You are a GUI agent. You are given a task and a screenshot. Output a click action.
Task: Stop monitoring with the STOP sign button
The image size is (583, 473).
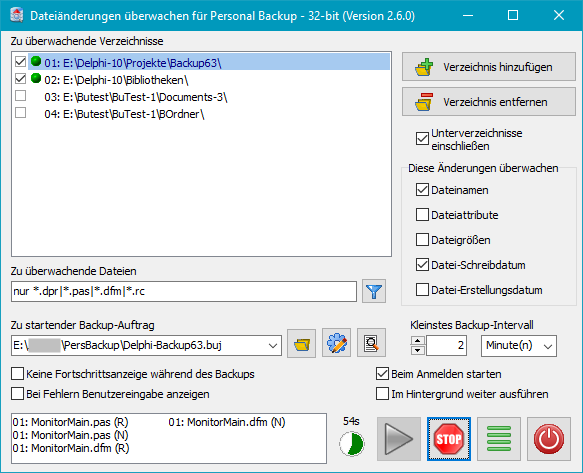pyautogui.click(x=449, y=439)
